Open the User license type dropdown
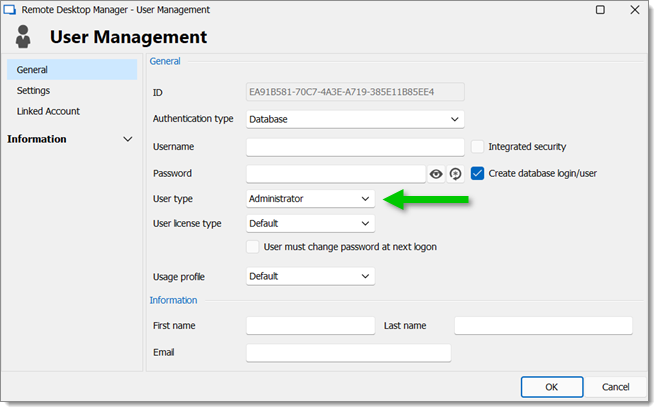 pyautogui.click(x=310, y=224)
